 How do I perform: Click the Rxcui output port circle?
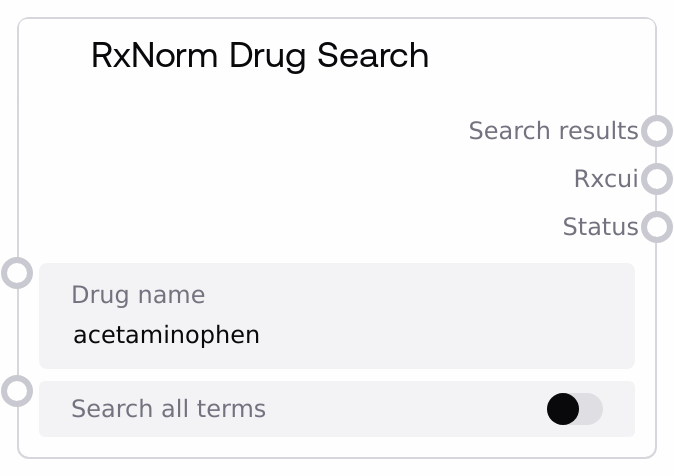656,179
